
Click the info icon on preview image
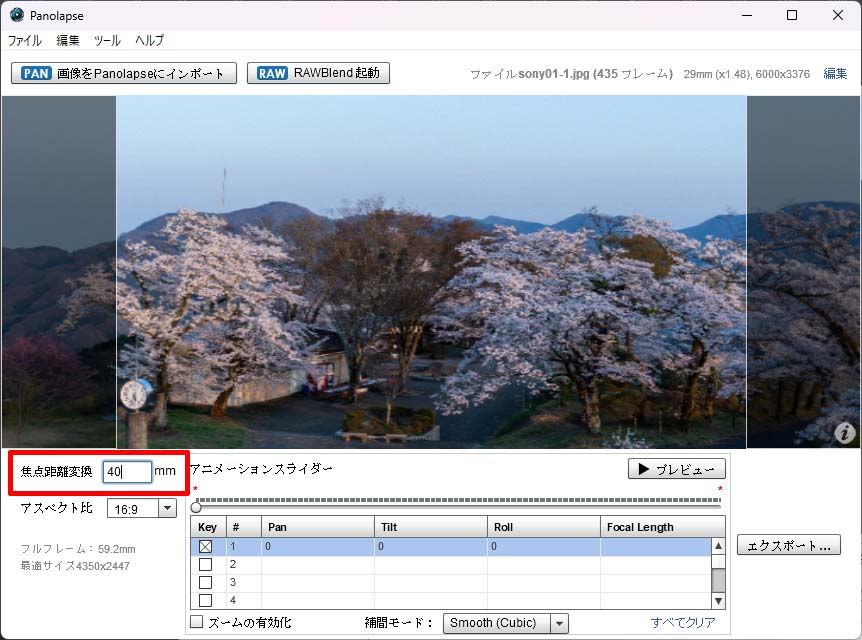(x=845, y=432)
